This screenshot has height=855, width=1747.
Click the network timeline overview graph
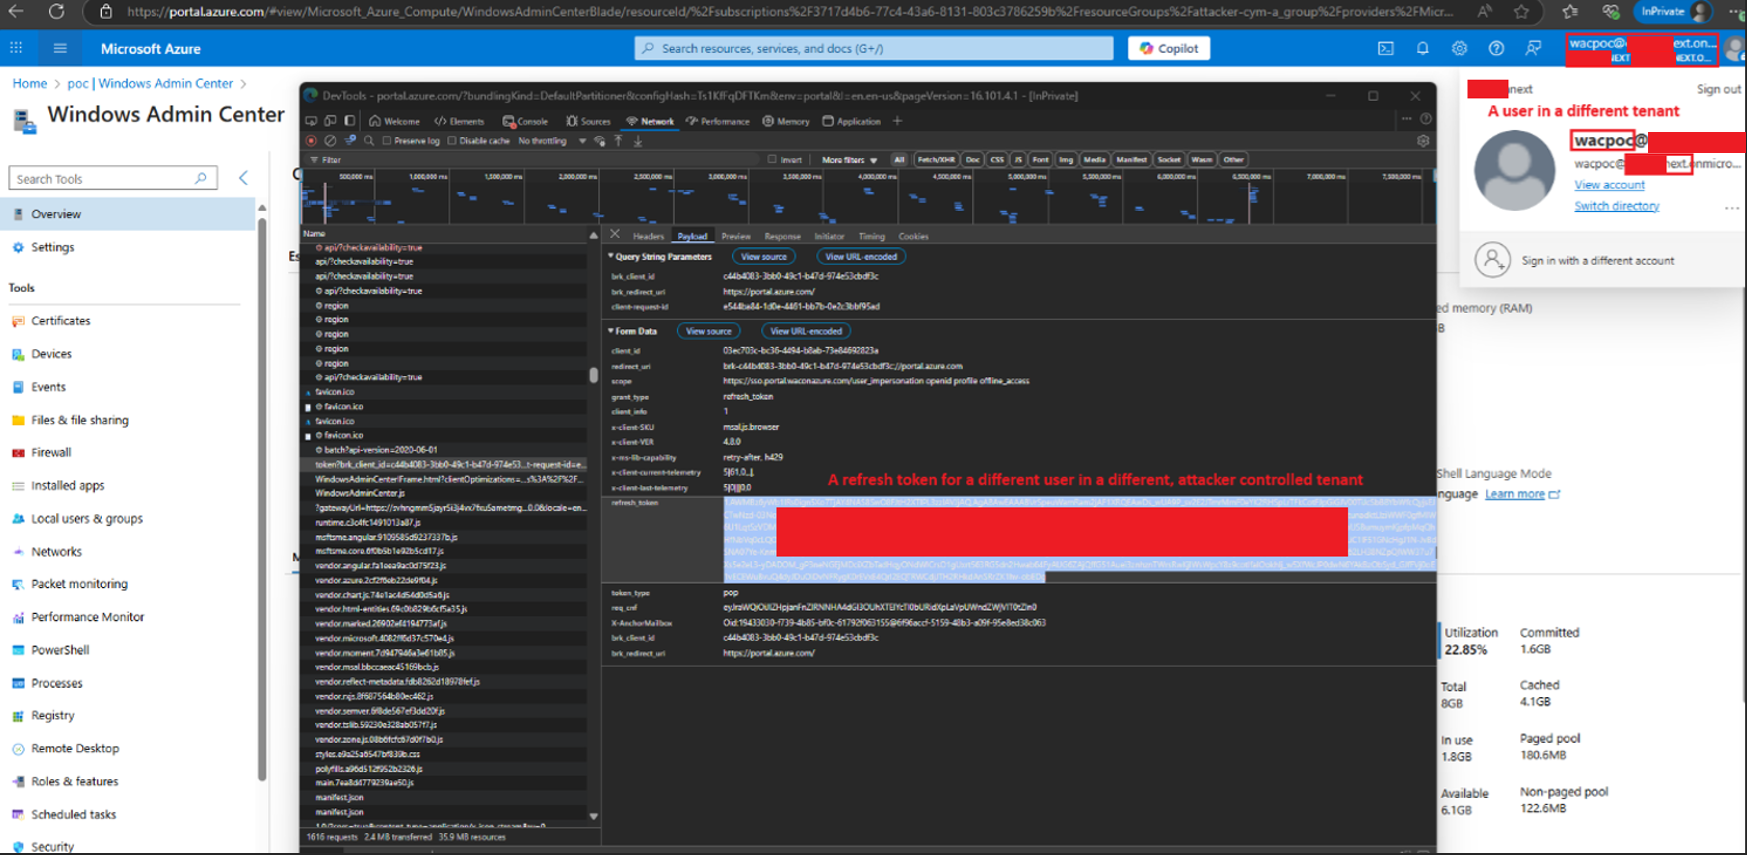point(866,198)
